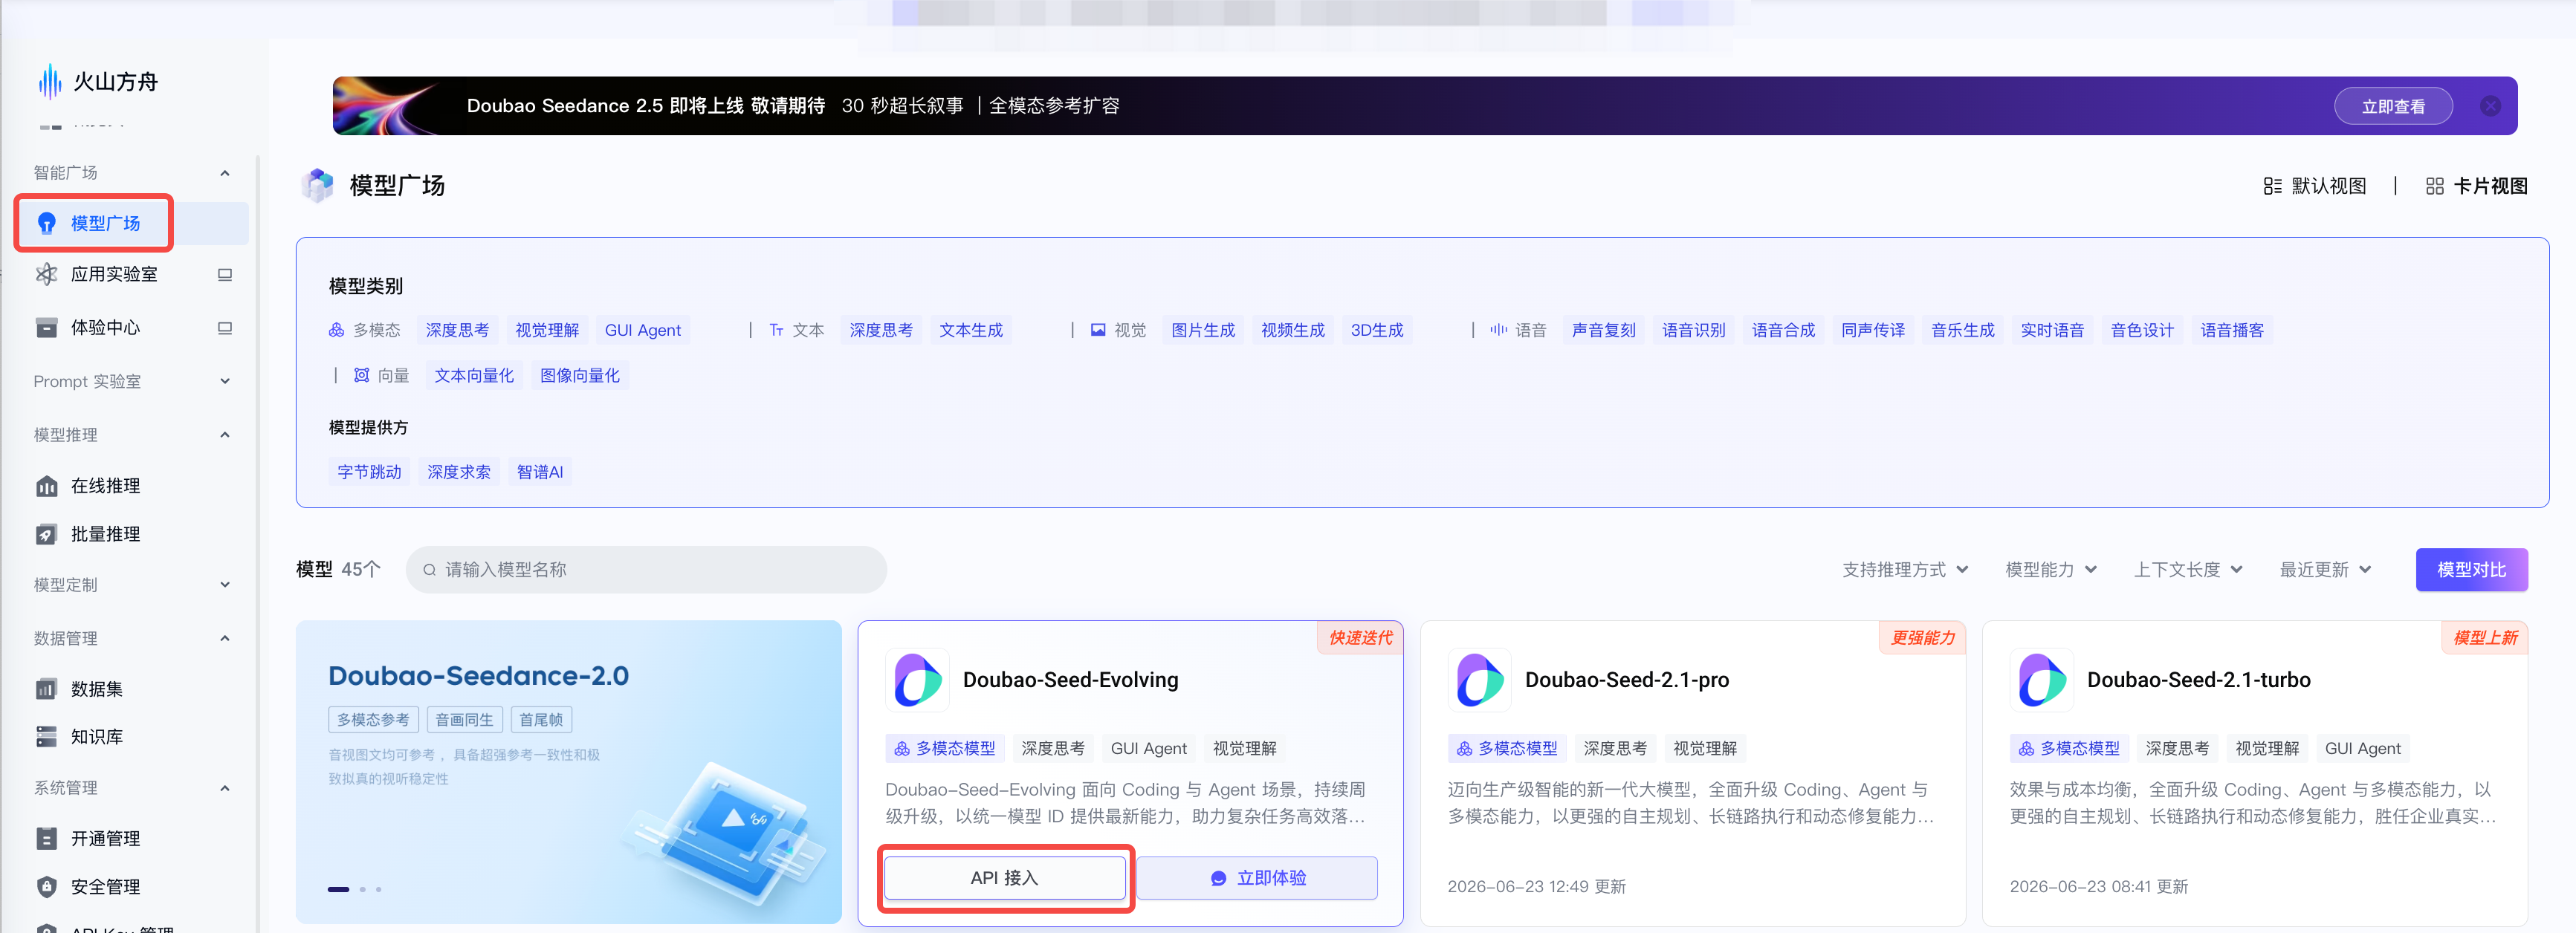Toggle the 声音复刻 filter
2576x933 pixels.
tap(1604, 330)
